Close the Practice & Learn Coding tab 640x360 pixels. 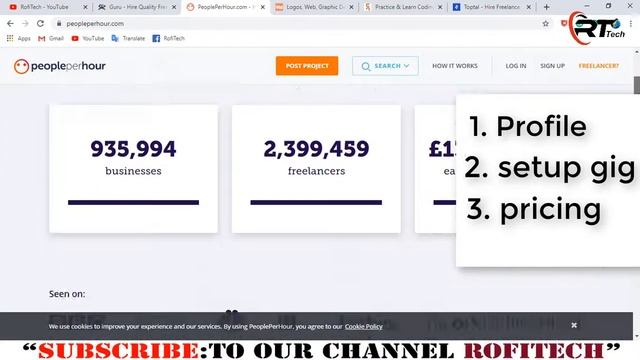tap(440, 7)
